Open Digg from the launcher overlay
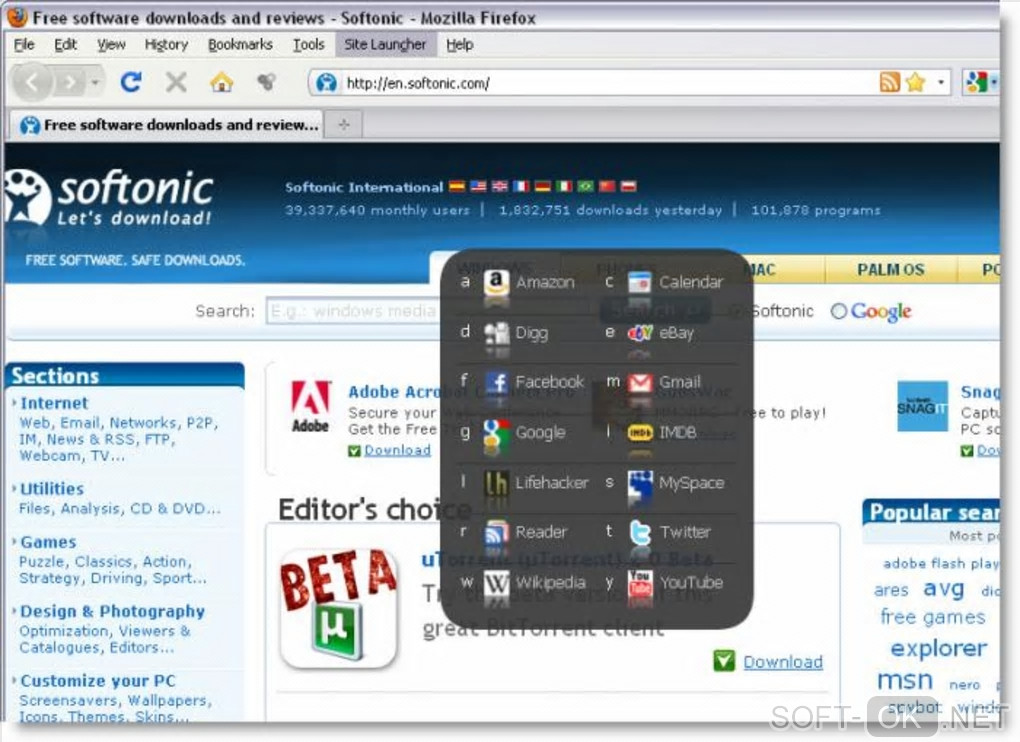This screenshot has width=1020, height=742. (504, 333)
